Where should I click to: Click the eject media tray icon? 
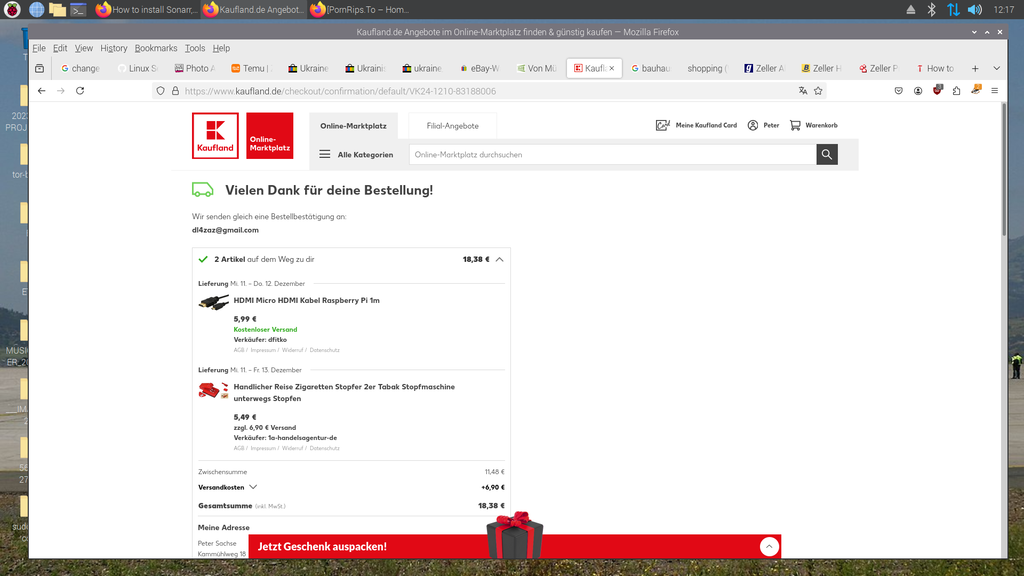[910, 9]
